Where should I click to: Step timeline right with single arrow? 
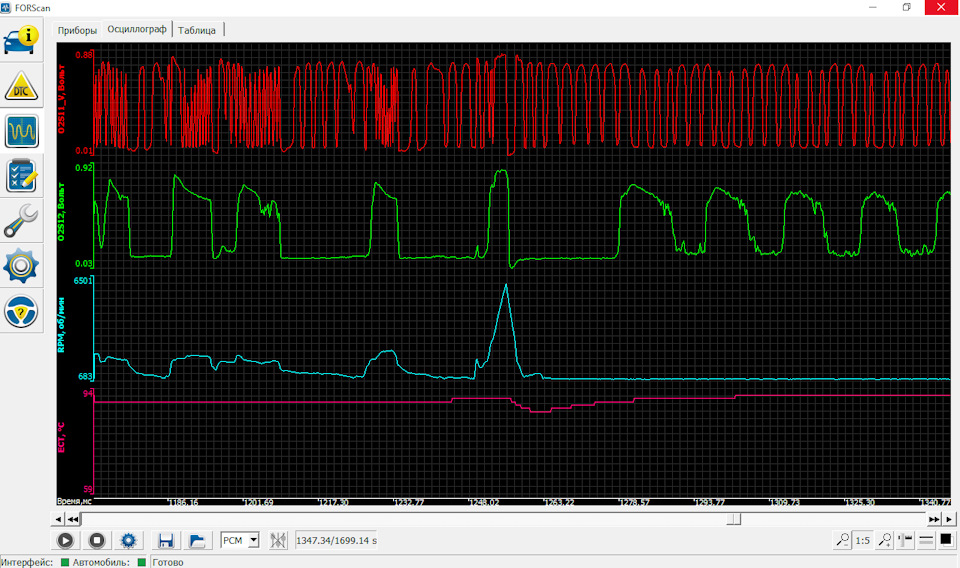(949, 519)
